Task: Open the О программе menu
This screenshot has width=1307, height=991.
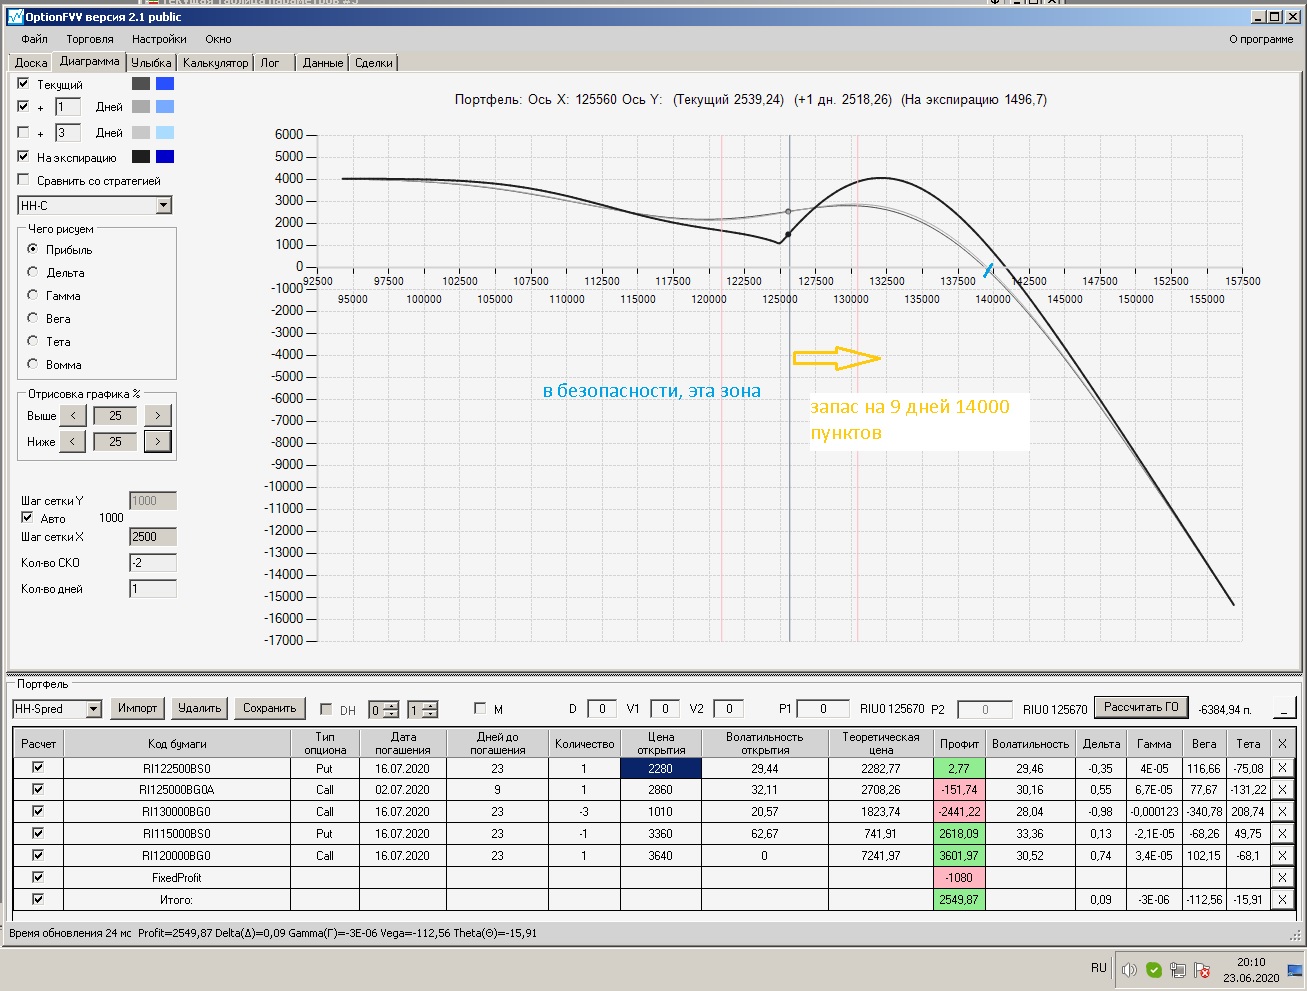Action: pos(1261,39)
